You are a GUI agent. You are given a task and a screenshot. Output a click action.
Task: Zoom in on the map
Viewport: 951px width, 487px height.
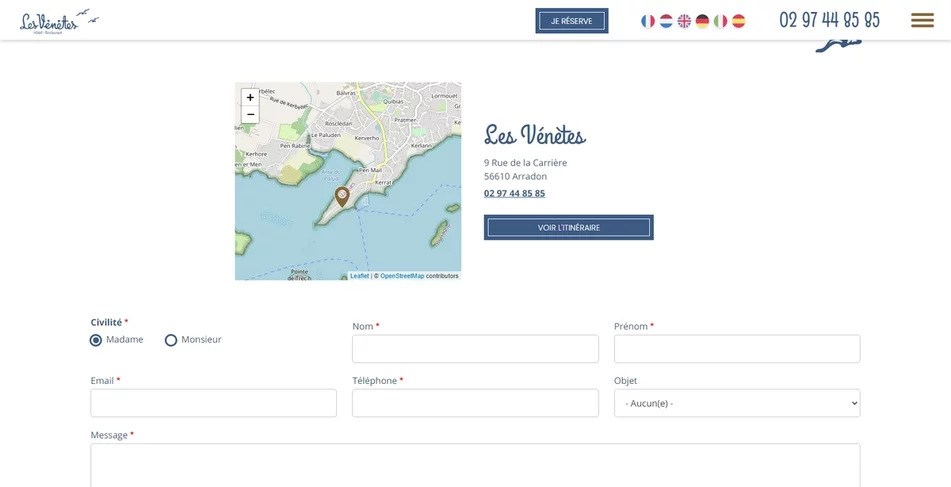point(250,97)
